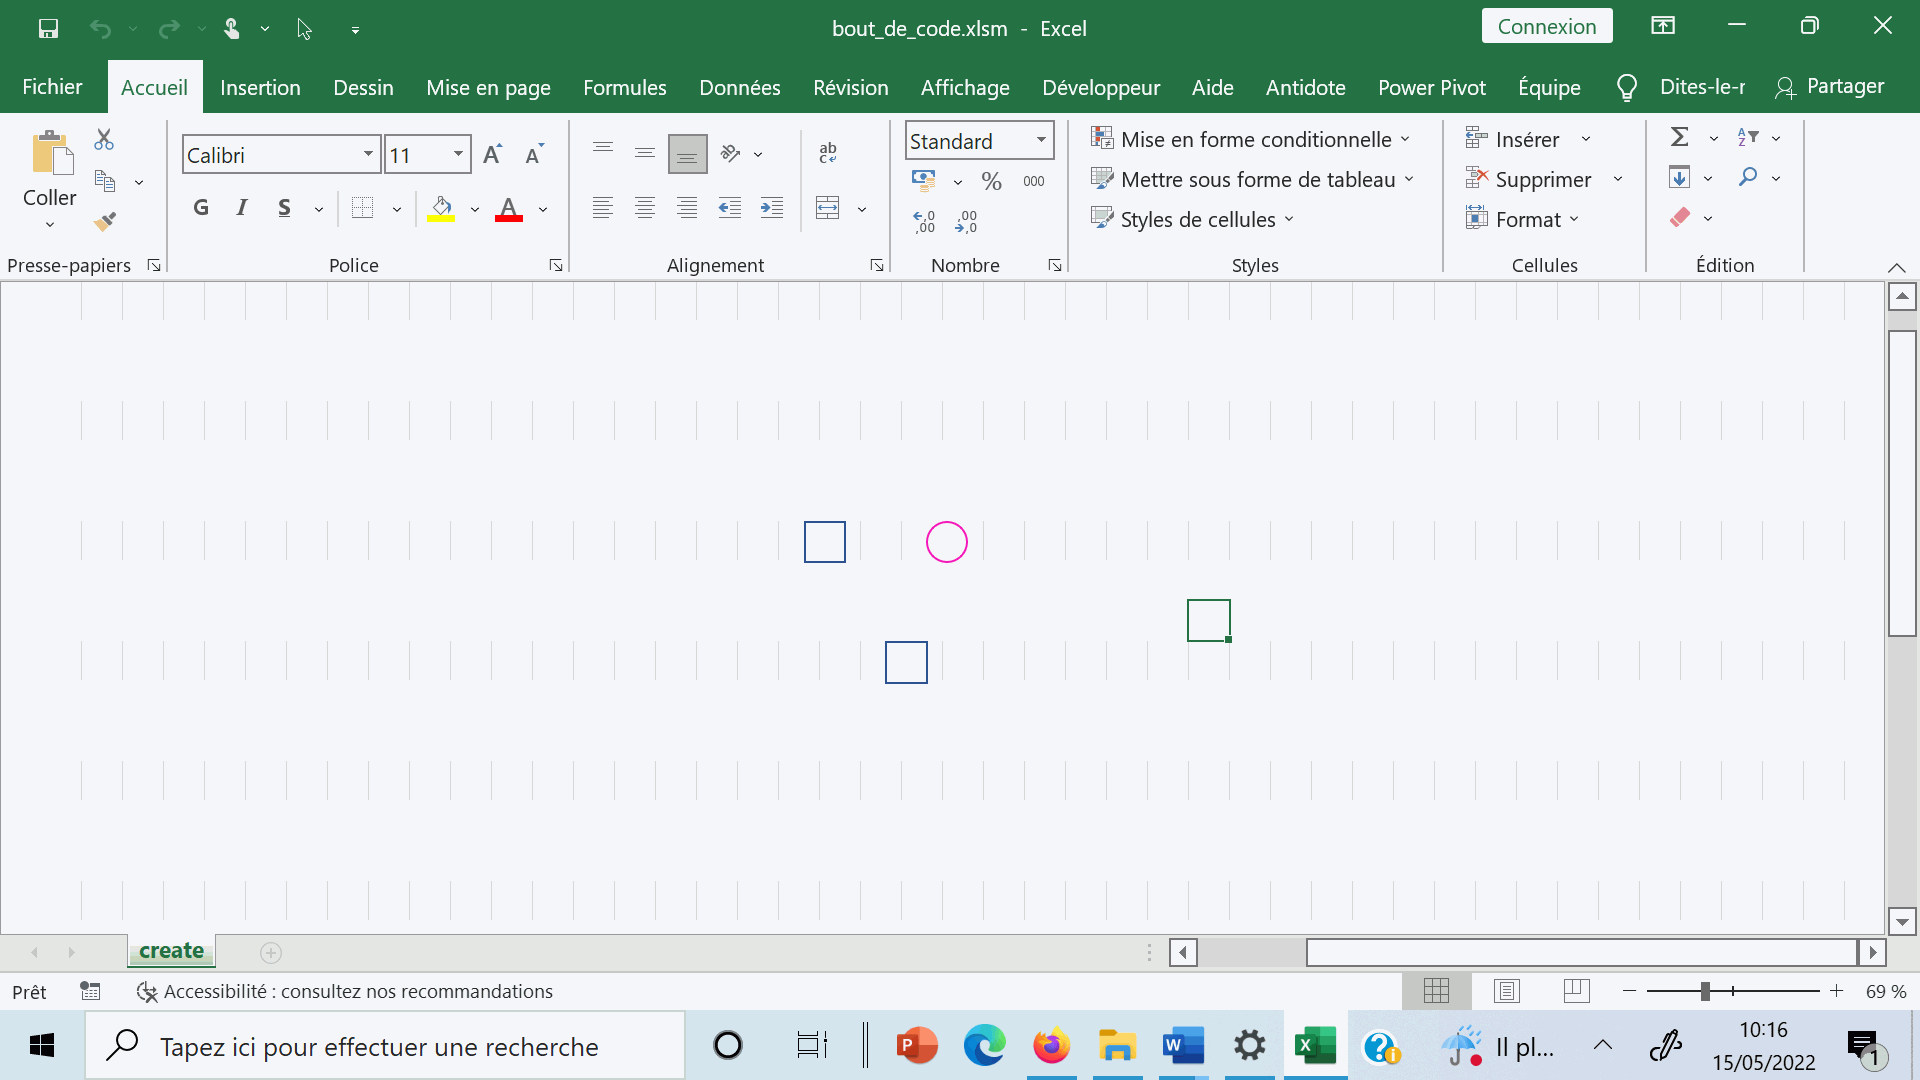The width and height of the screenshot is (1920, 1080).
Task: Toggle italic formatting
Action: (x=242, y=208)
